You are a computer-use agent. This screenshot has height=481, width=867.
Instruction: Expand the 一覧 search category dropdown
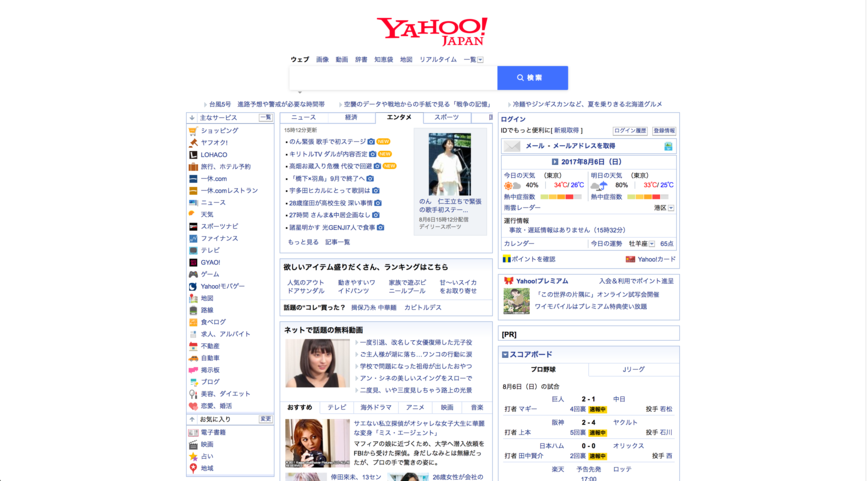pyautogui.click(x=480, y=60)
